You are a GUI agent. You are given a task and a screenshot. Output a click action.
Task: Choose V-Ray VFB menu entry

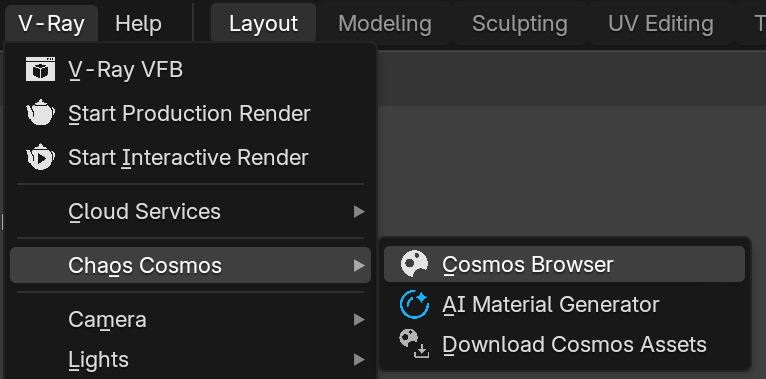click(x=191, y=69)
